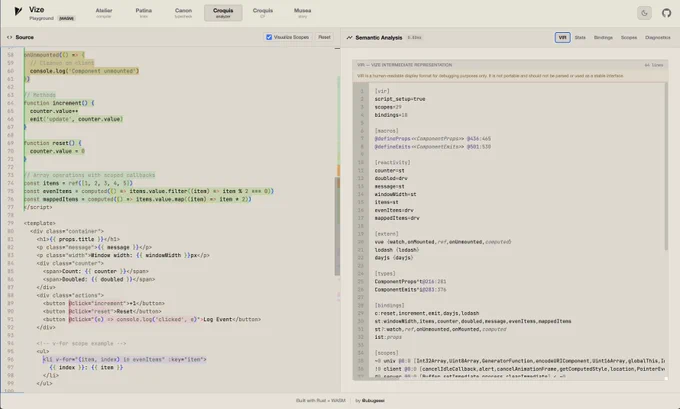Select the active Croquis analyzer tab

point(223,13)
